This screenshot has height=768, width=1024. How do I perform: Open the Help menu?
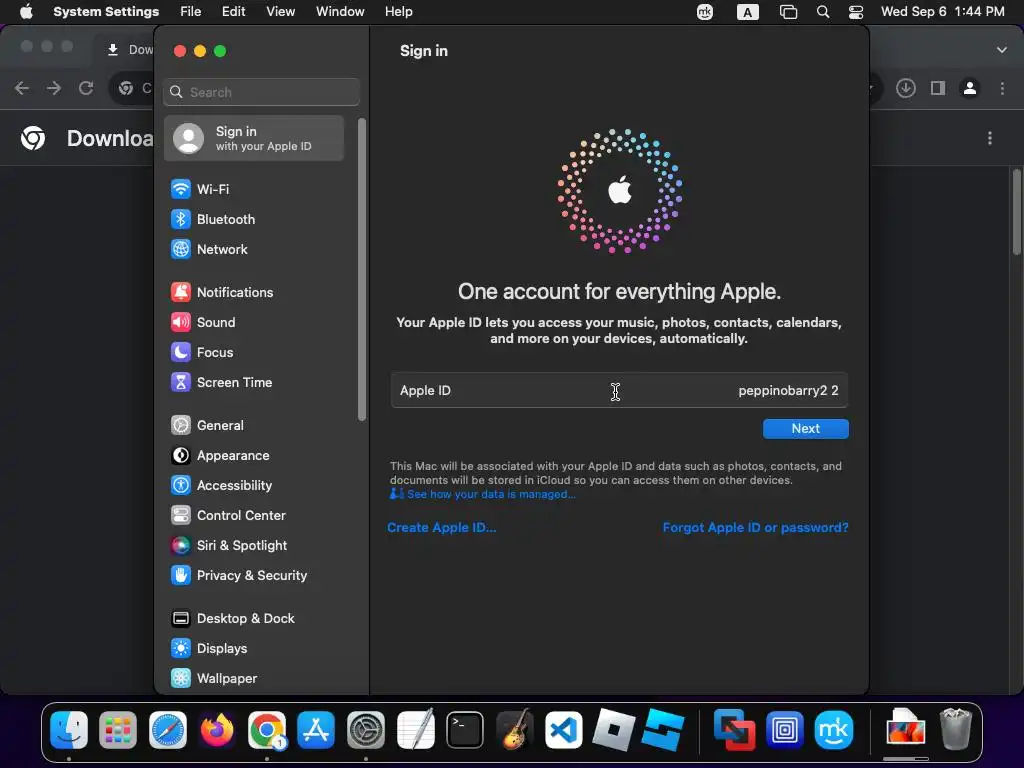pos(398,12)
